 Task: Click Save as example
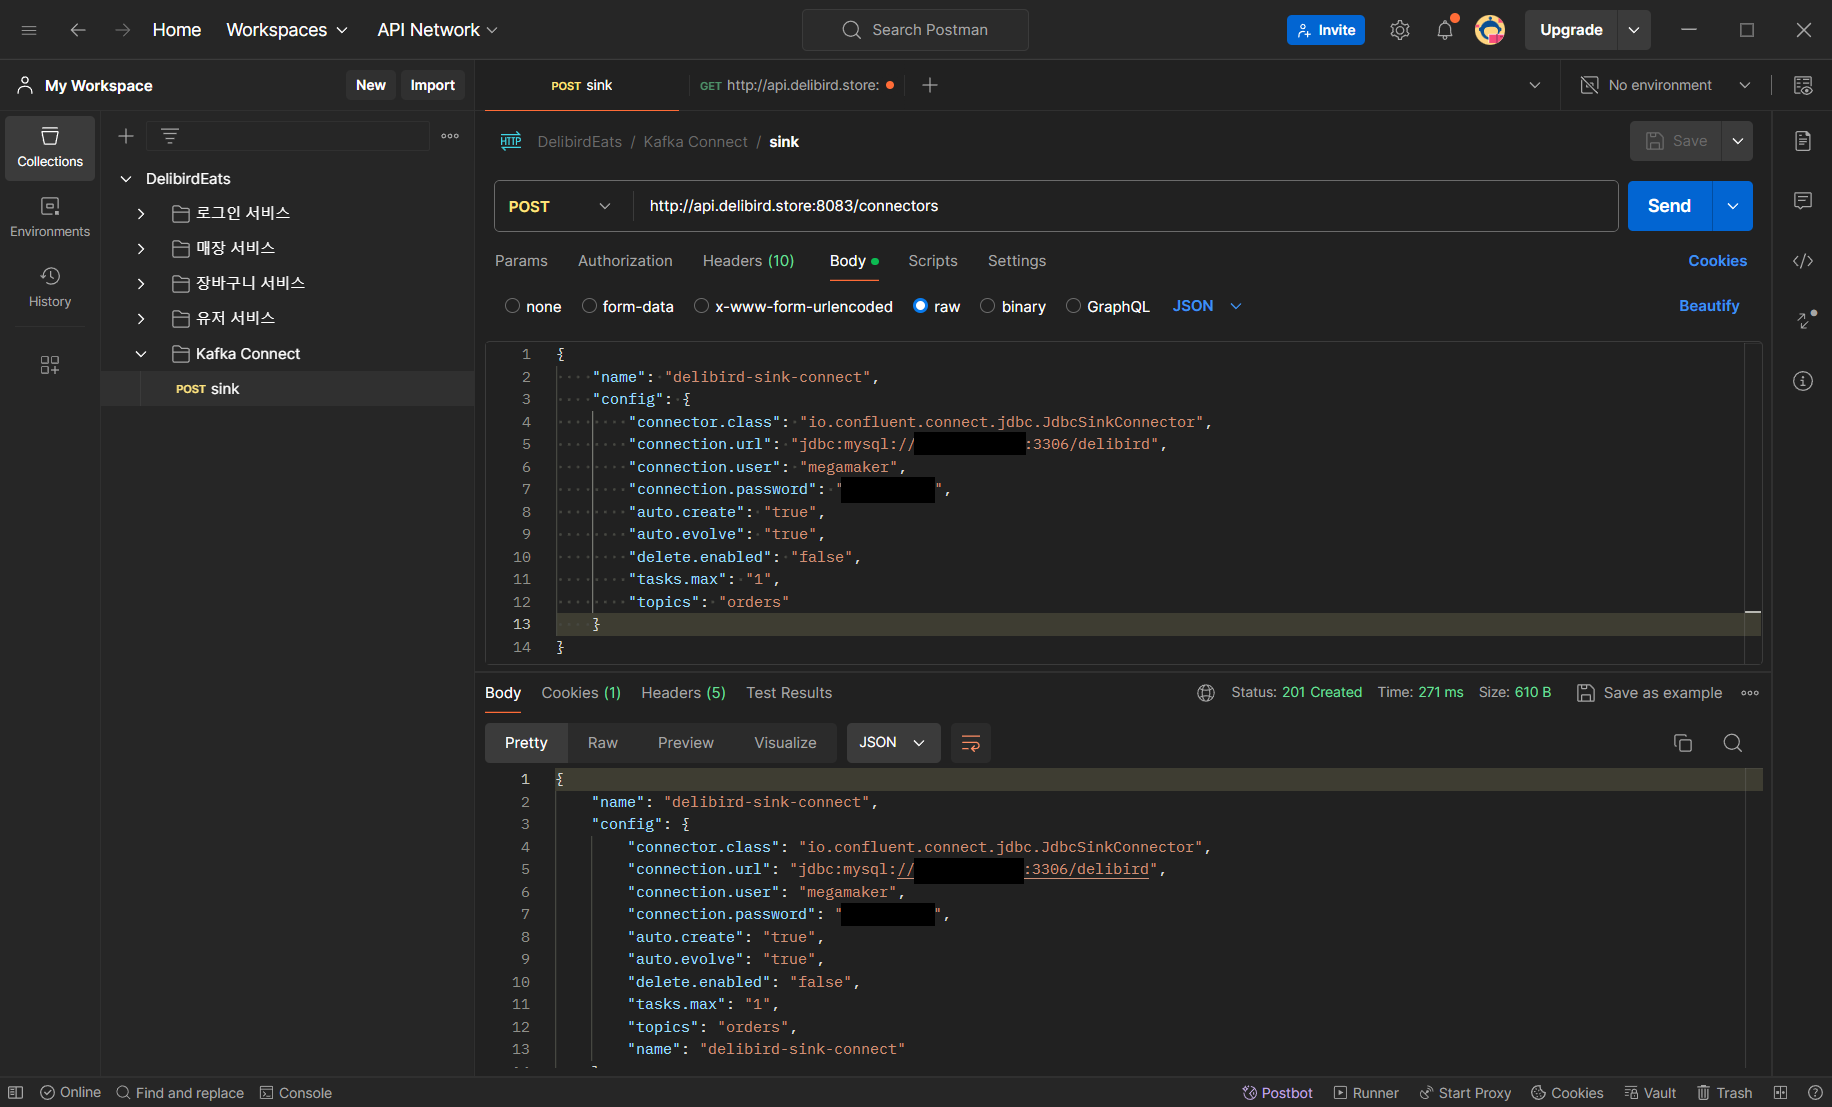click(1650, 693)
